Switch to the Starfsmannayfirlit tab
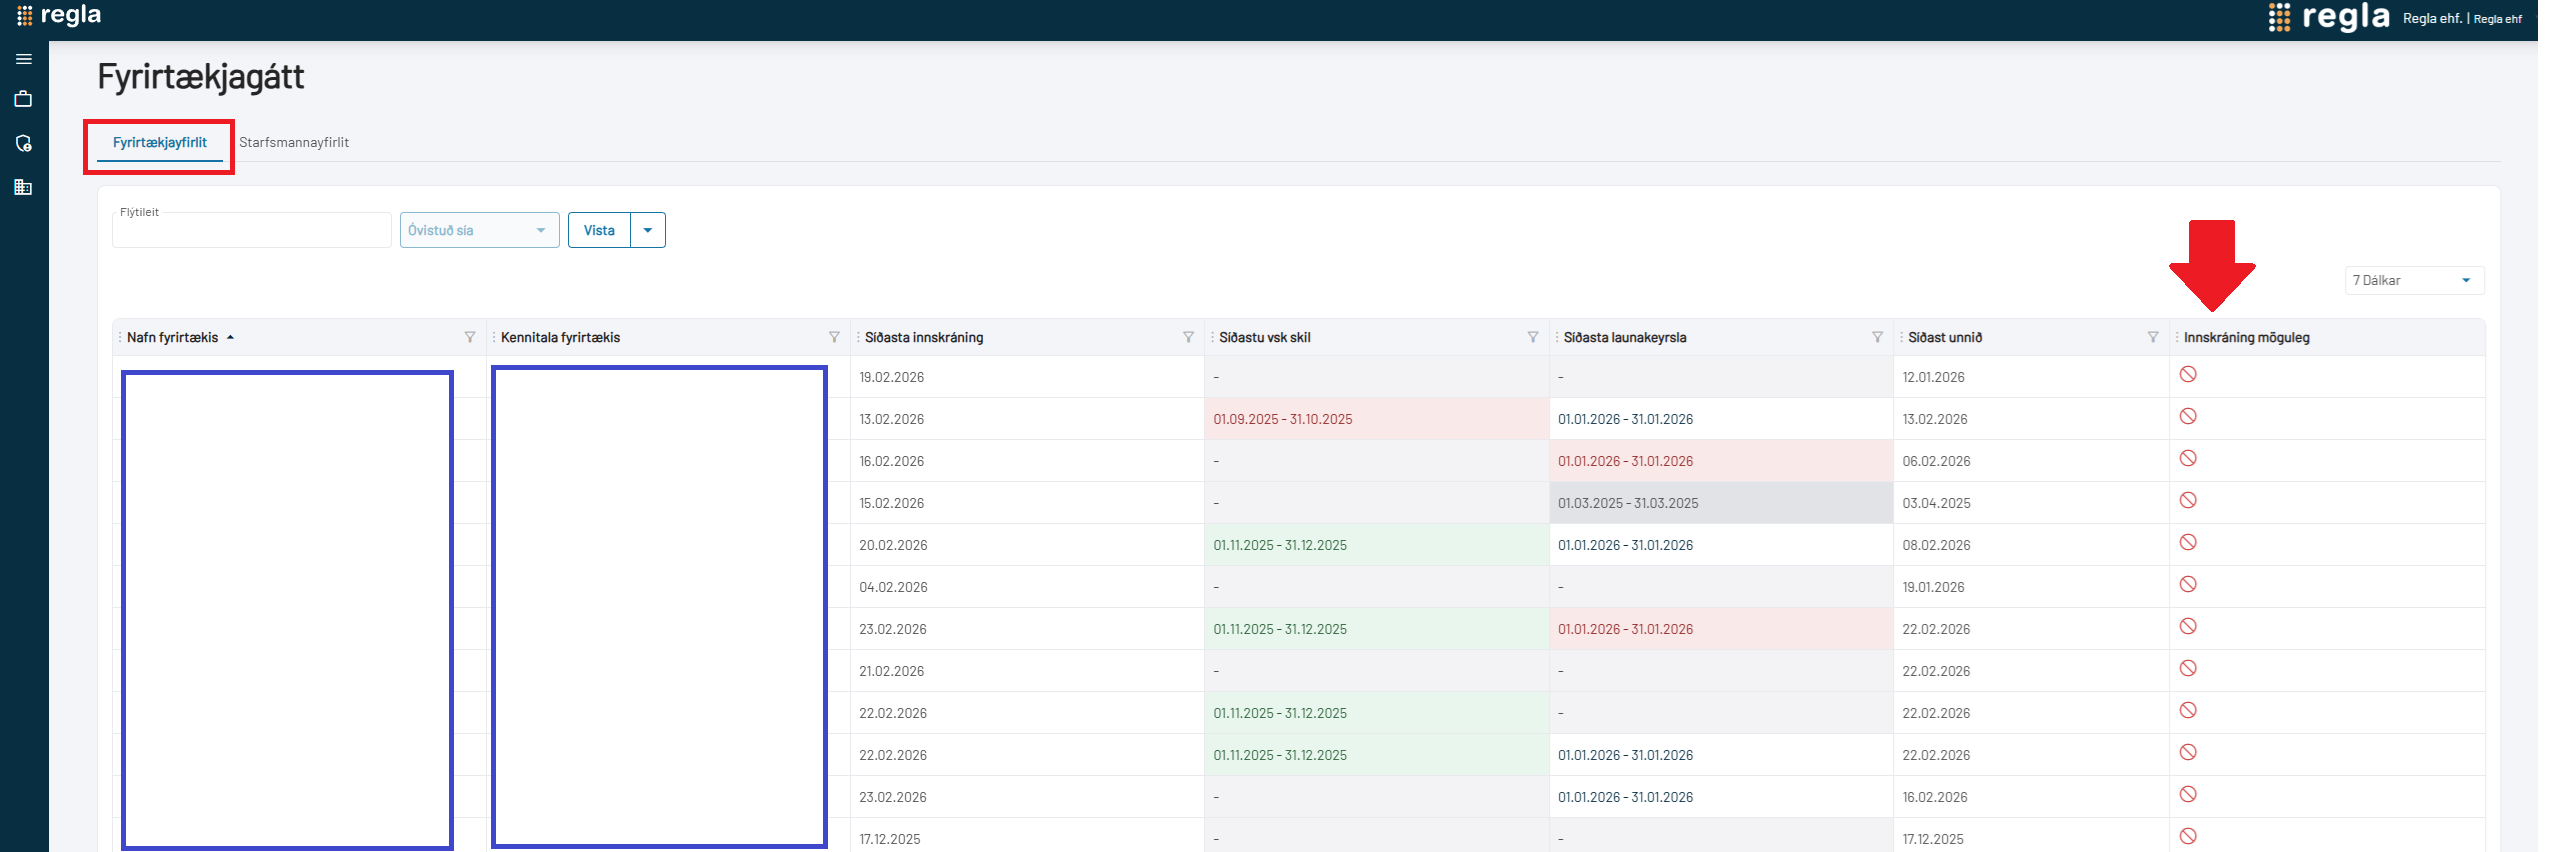Image resolution: width=2560 pixels, height=852 pixels. (x=294, y=143)
